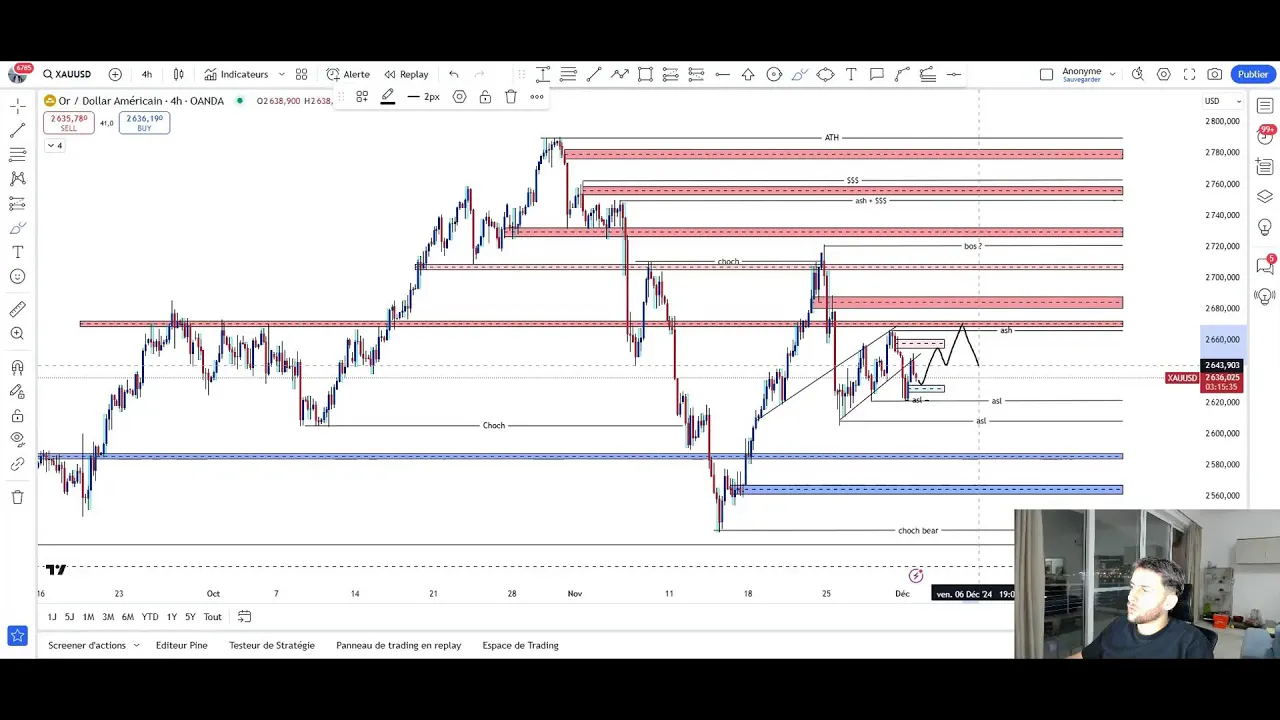Open drawing settings hexagon in floating toolbar
The height and width of the screenshot is (720, 1280).
[x=459, y=97]
